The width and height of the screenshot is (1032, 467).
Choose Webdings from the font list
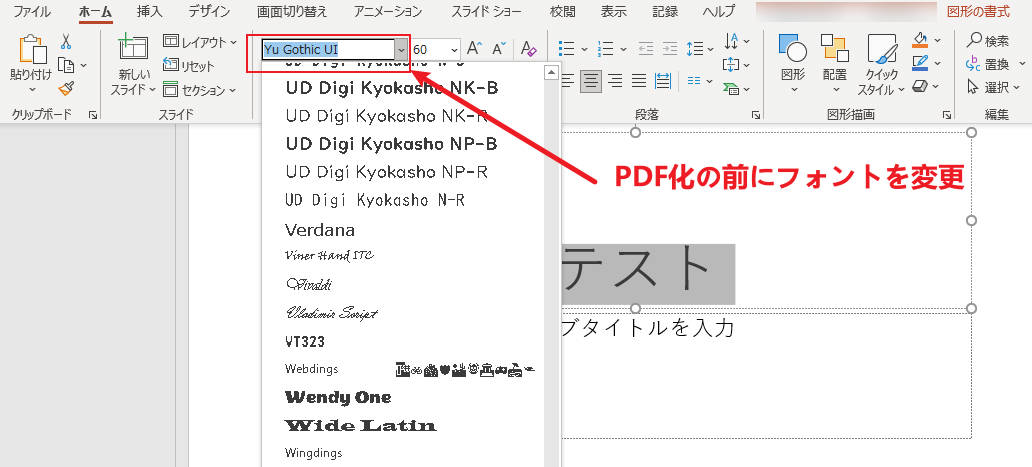pyautogui.click(x=311, y=369)
